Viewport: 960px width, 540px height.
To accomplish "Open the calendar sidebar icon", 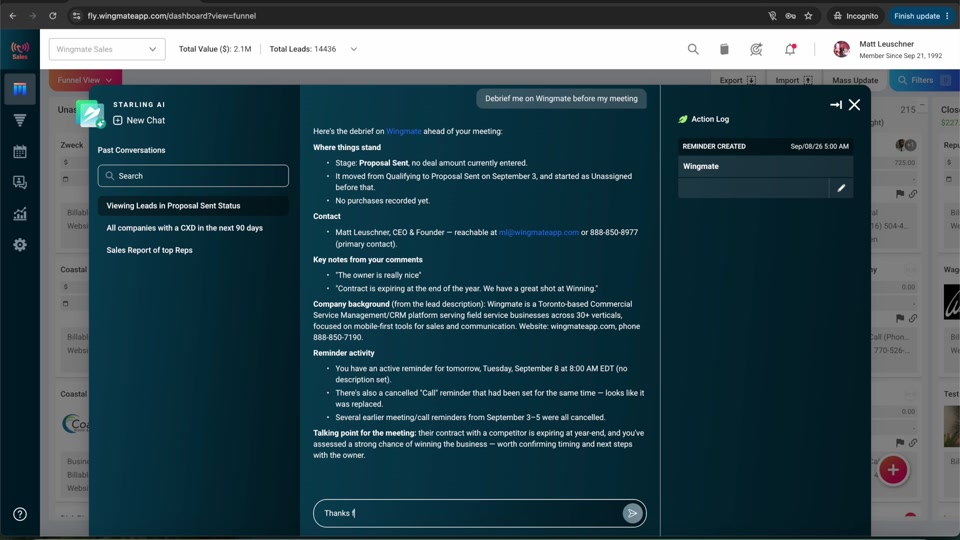I will pyautogui.click(x=20, y=151).
